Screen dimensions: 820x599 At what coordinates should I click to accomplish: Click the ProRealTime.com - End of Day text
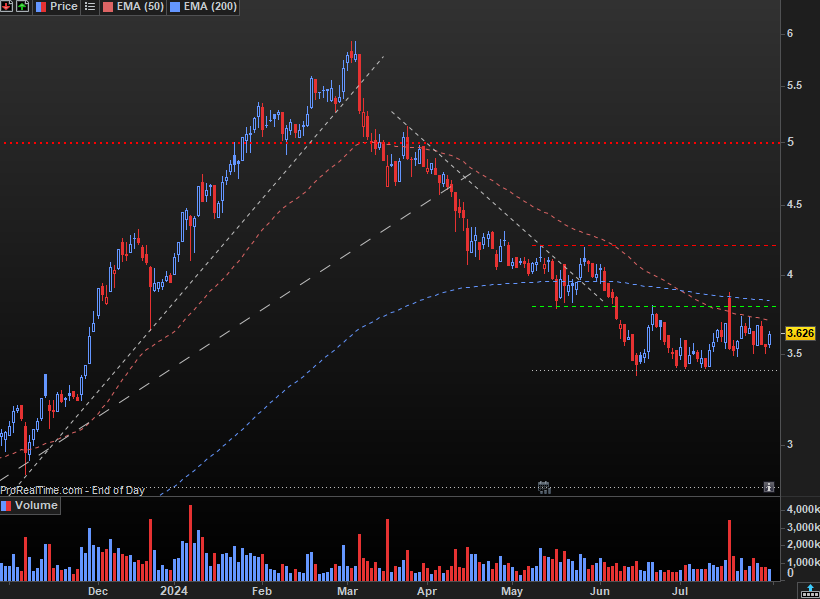pyautogui.click(x=72, y=491)
